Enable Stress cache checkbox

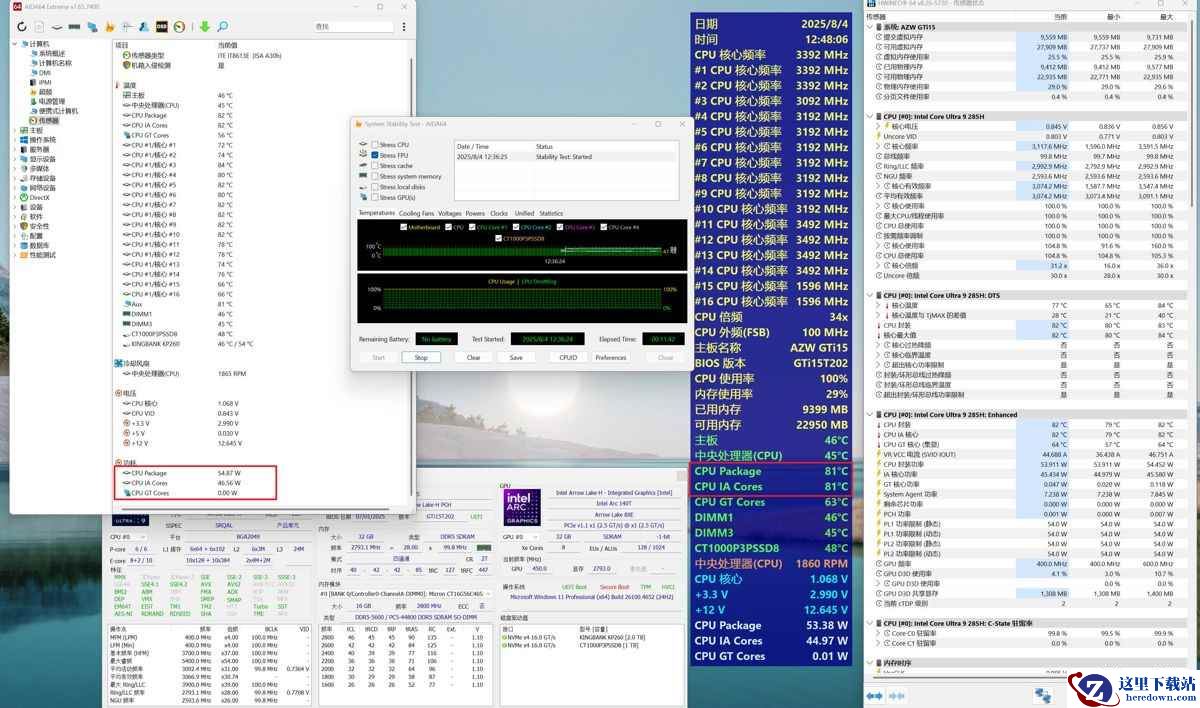coord(375,165)
